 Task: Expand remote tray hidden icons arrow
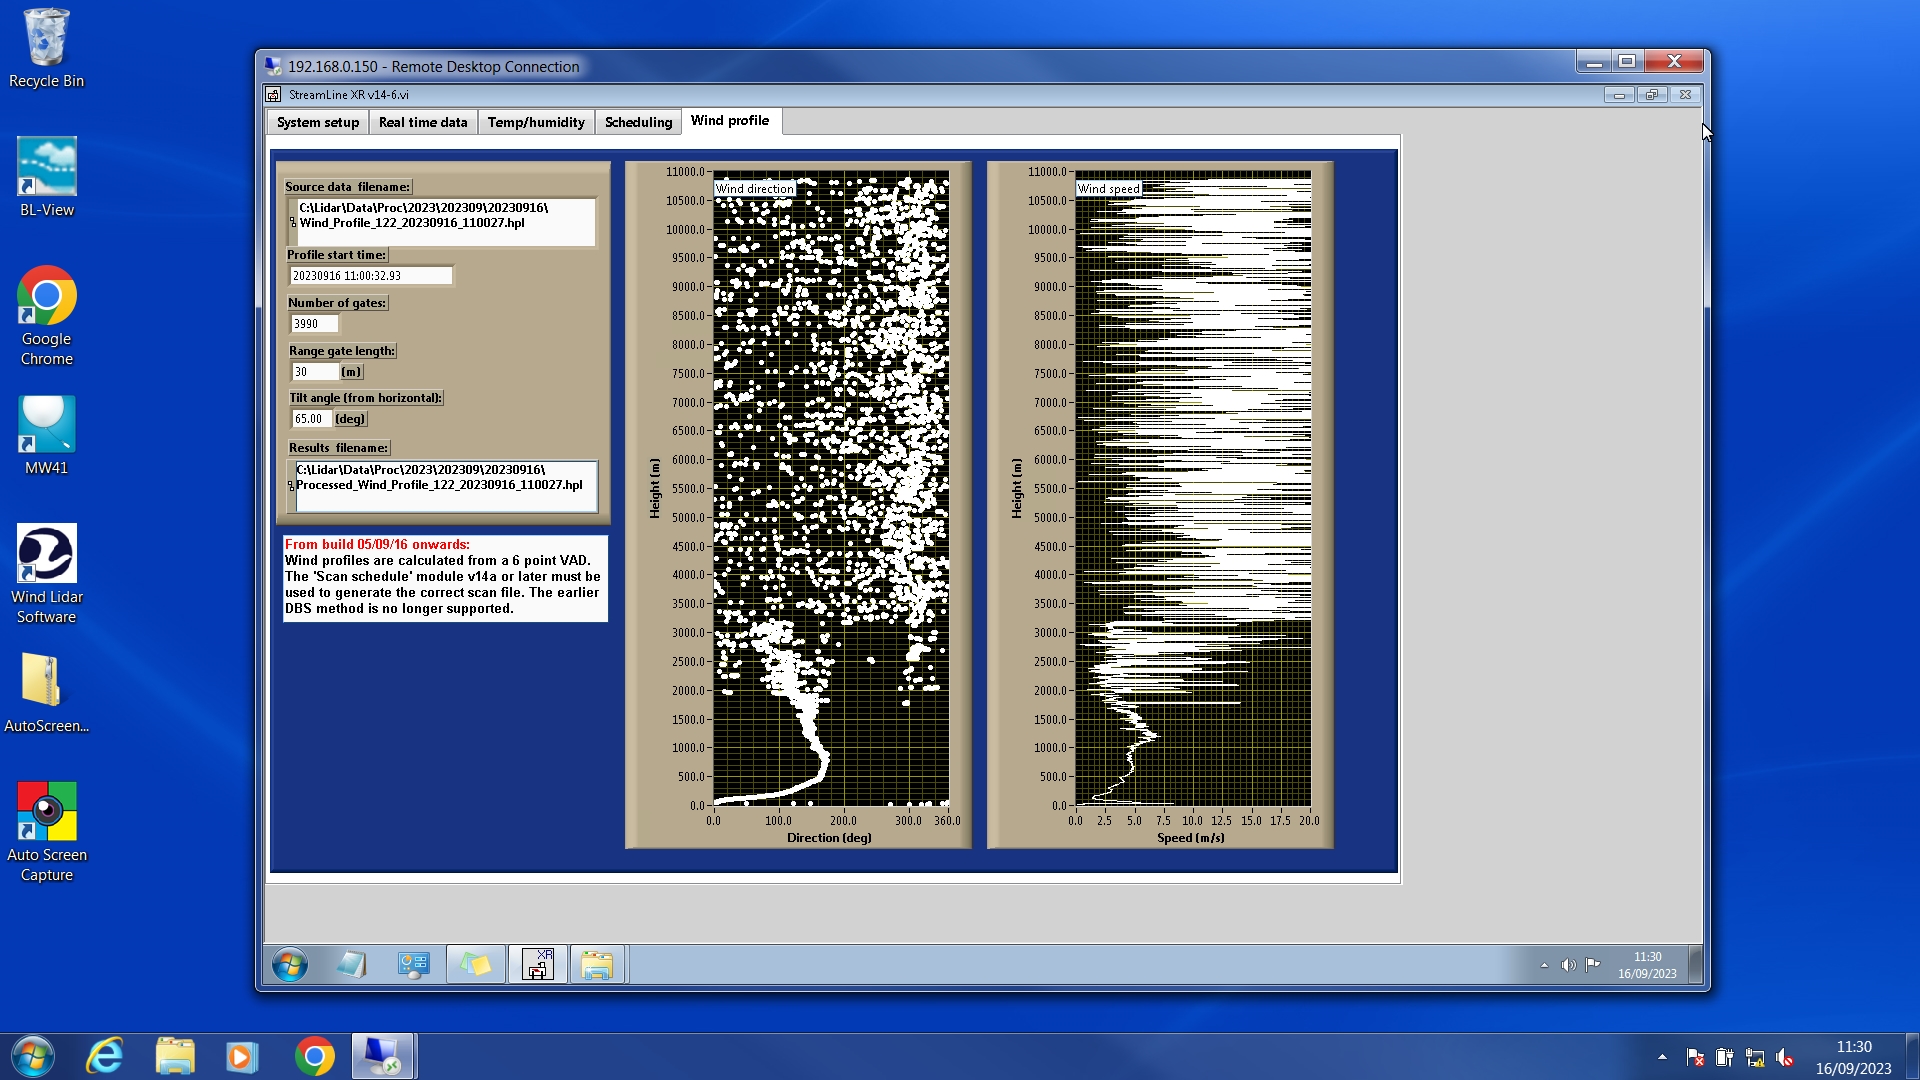pyautogui.click(x=1544, y=965)
